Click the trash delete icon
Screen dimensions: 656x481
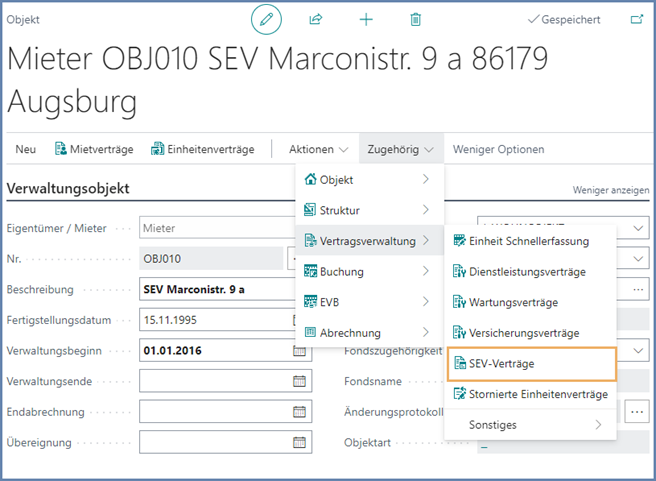coord(416,19)
